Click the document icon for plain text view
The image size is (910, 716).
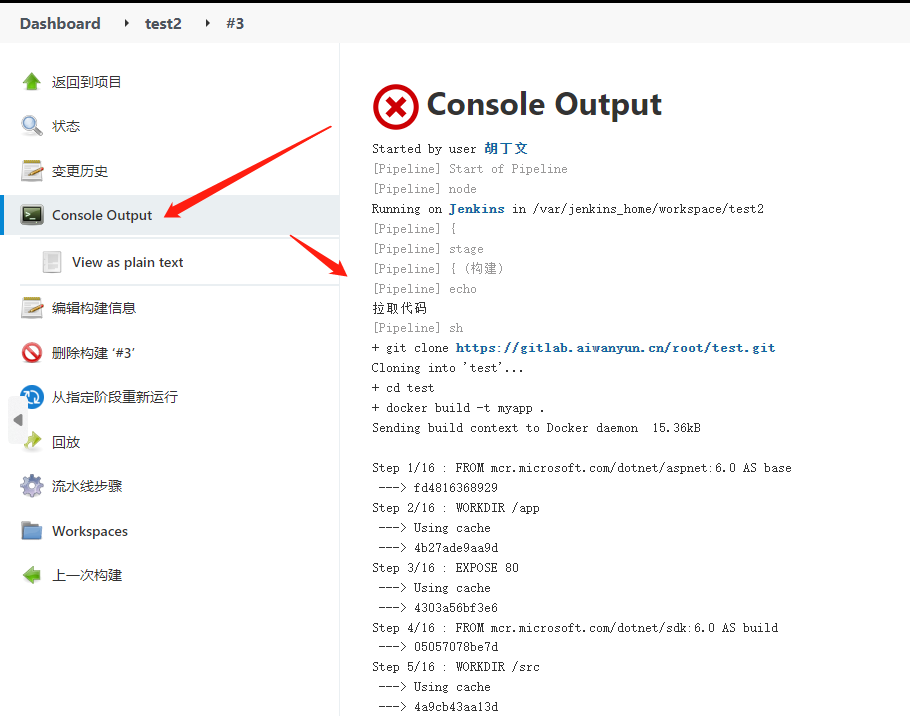click(52, 262)
